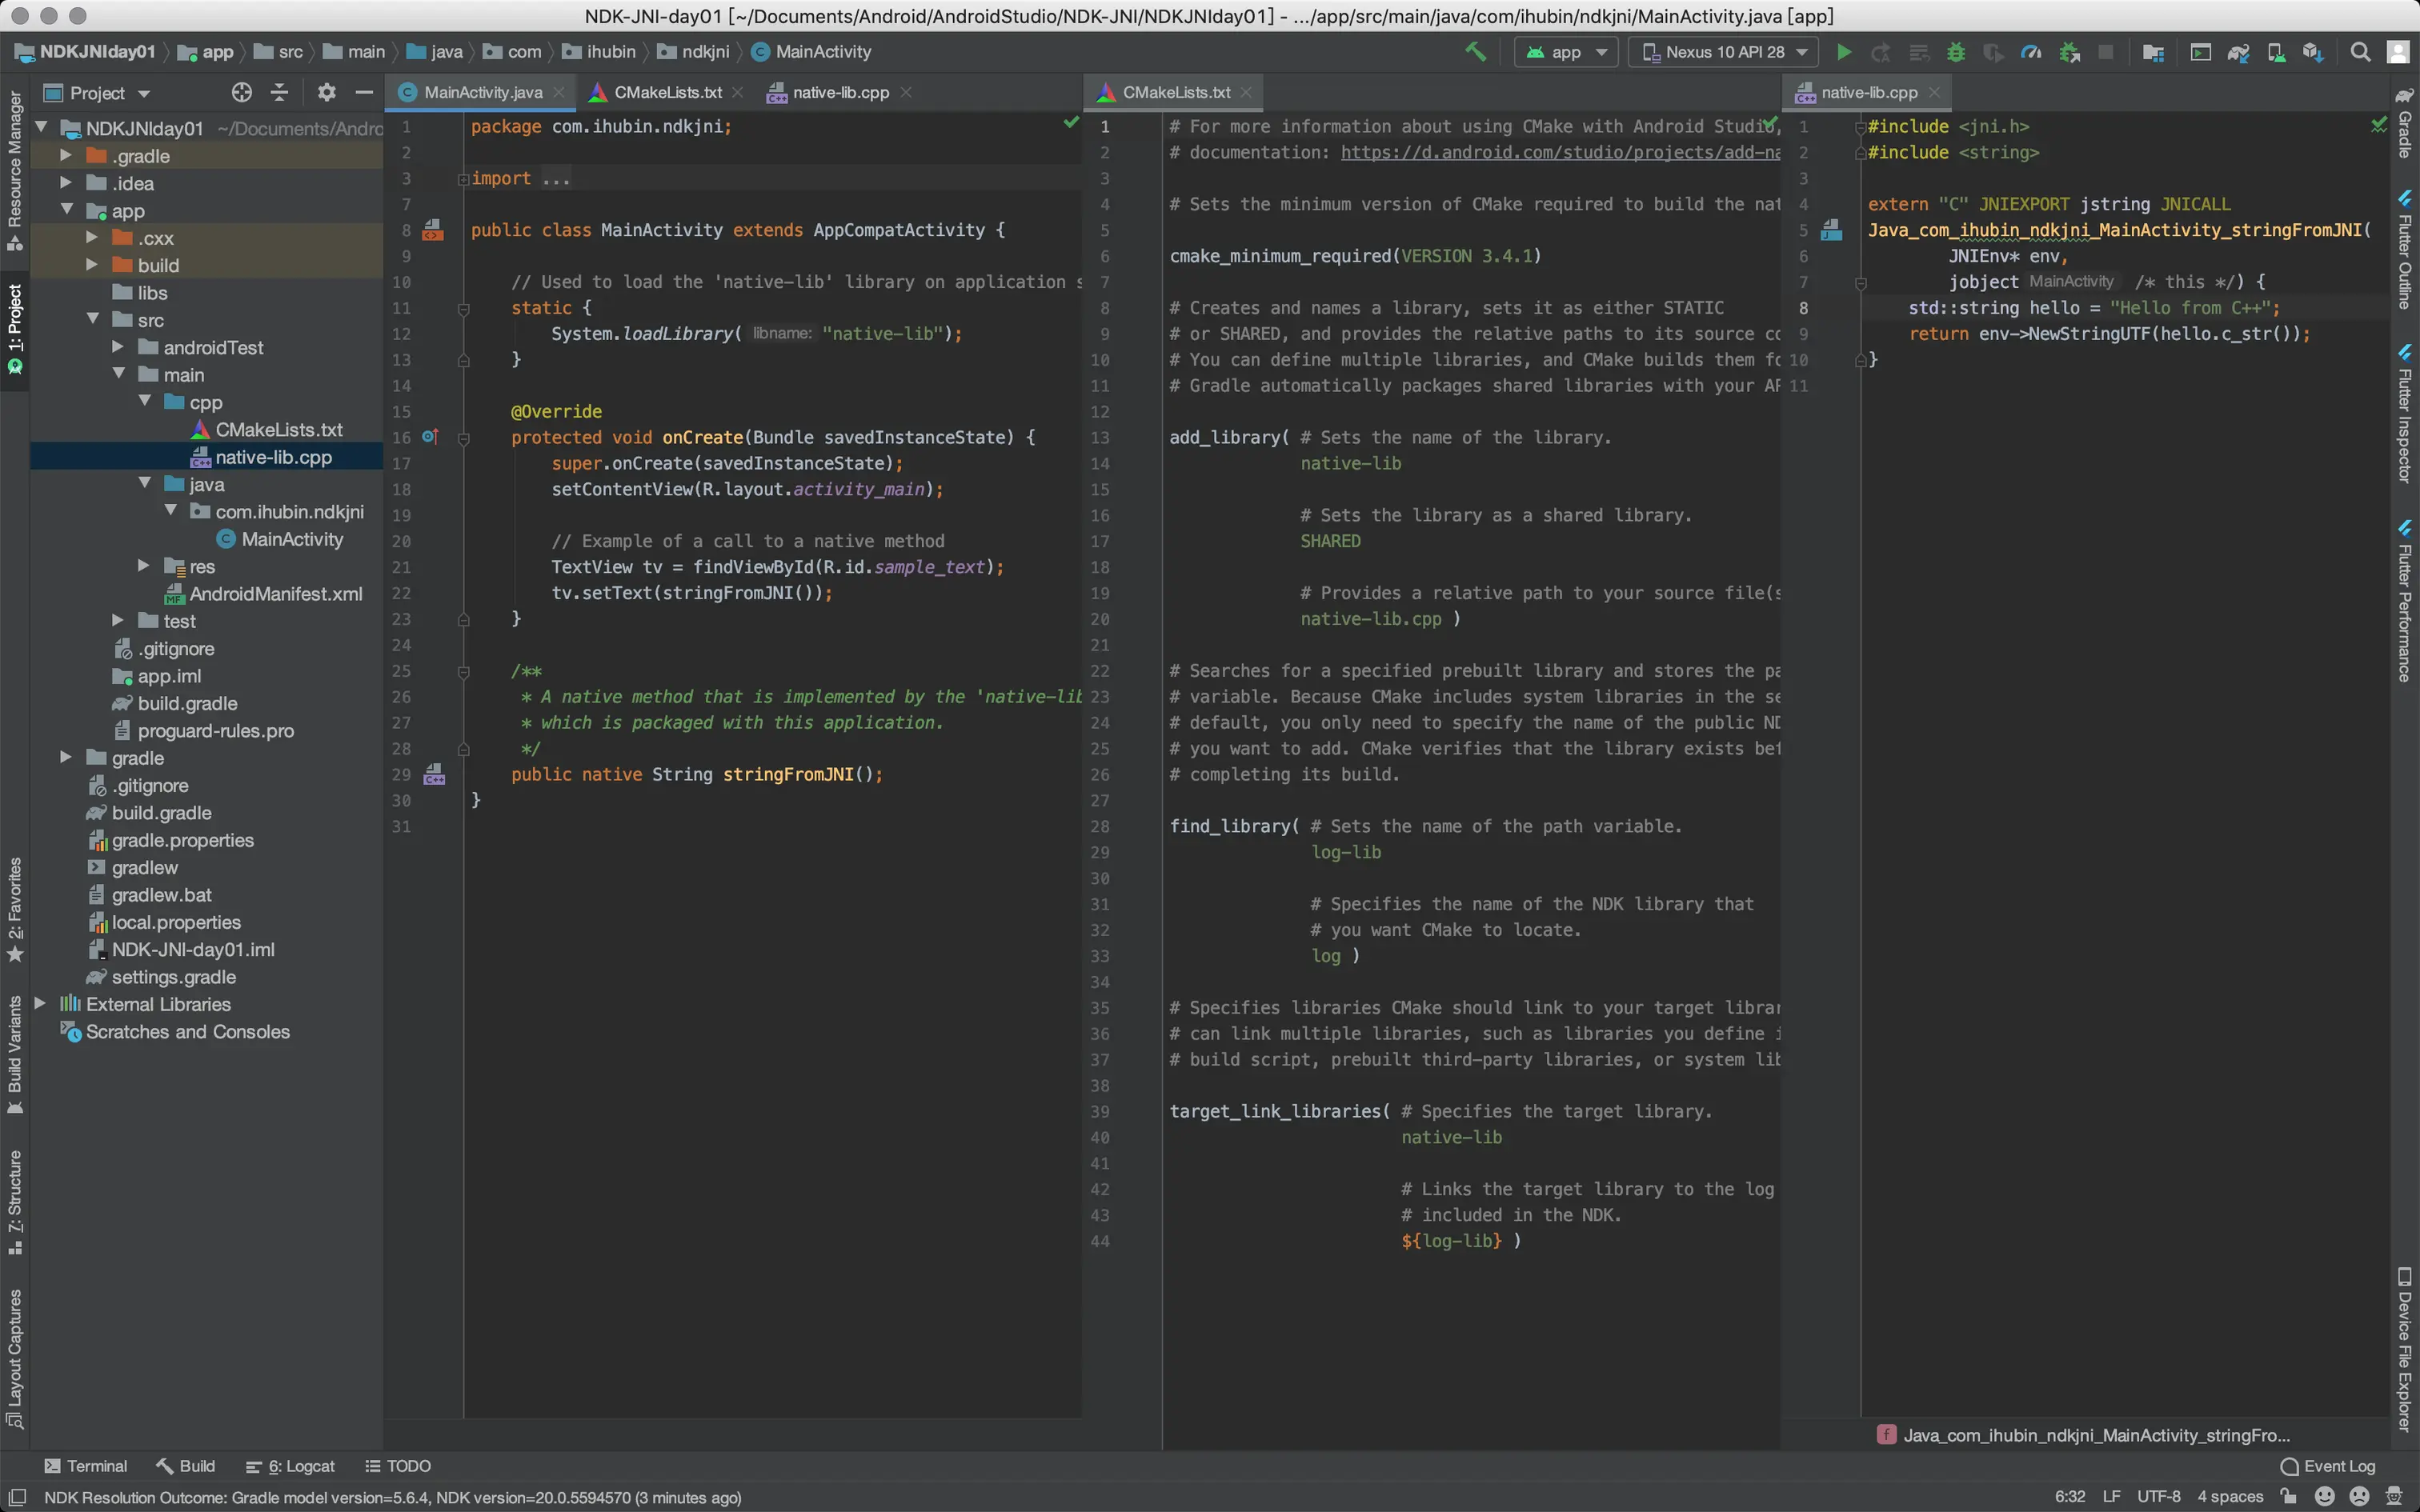Open the app run configuration dropdown
2420x1512 pixels.
coord(1566,52)
